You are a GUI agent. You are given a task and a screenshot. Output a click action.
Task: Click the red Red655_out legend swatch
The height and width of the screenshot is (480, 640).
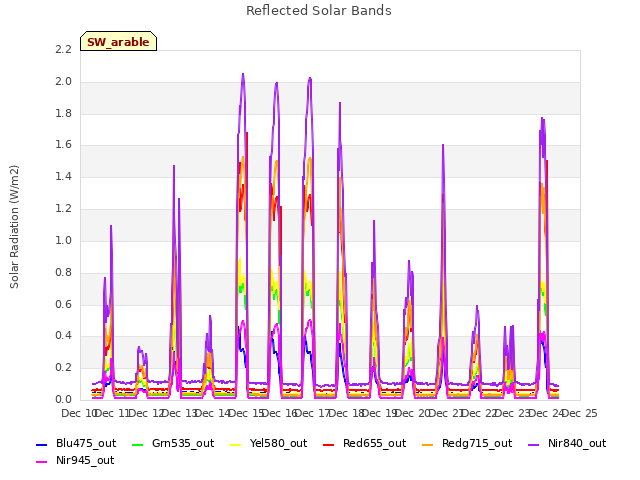click(x=329, y=444)
